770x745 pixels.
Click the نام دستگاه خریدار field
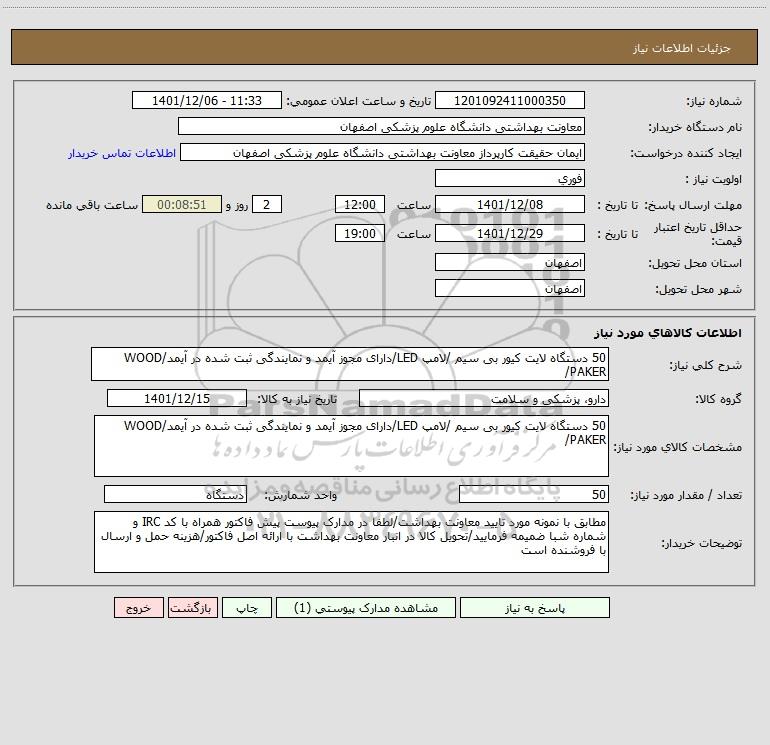[382, 126]
